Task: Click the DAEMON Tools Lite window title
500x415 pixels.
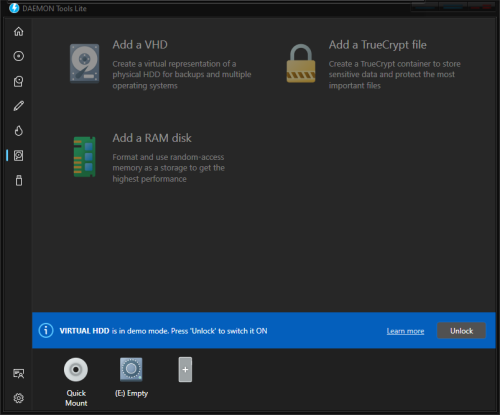Action: (x=54, y=9)
